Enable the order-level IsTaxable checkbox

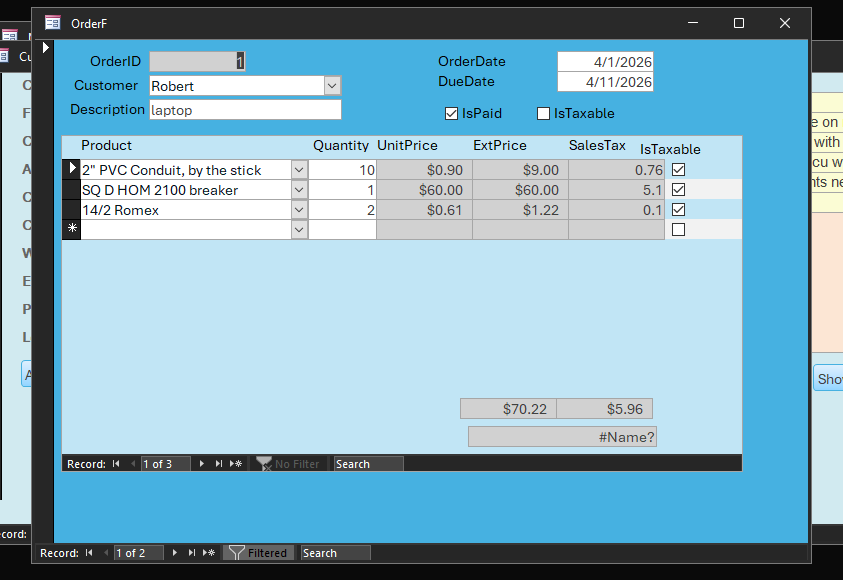click(543, 114)
